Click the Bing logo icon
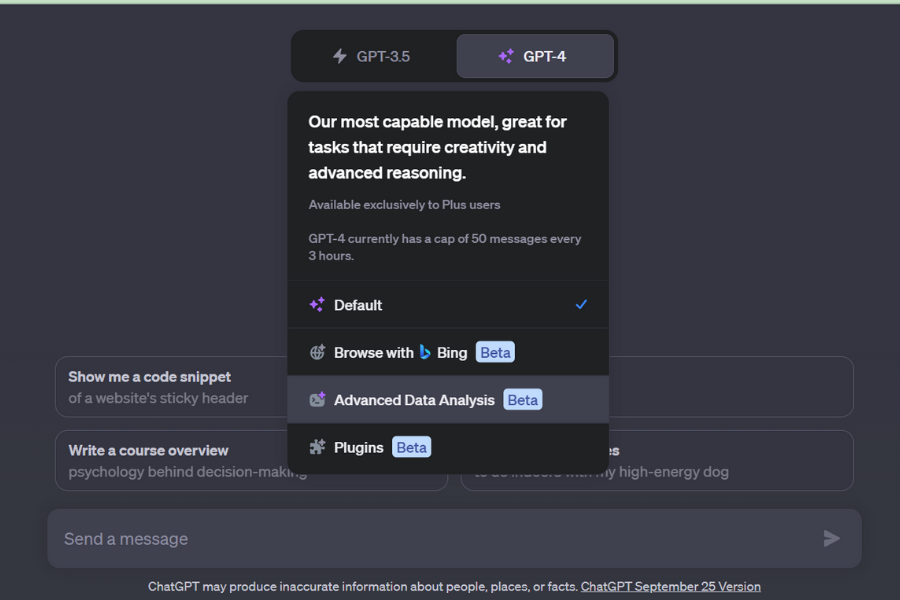The width and height of the screenshot is (900, 600). [425, 352]
